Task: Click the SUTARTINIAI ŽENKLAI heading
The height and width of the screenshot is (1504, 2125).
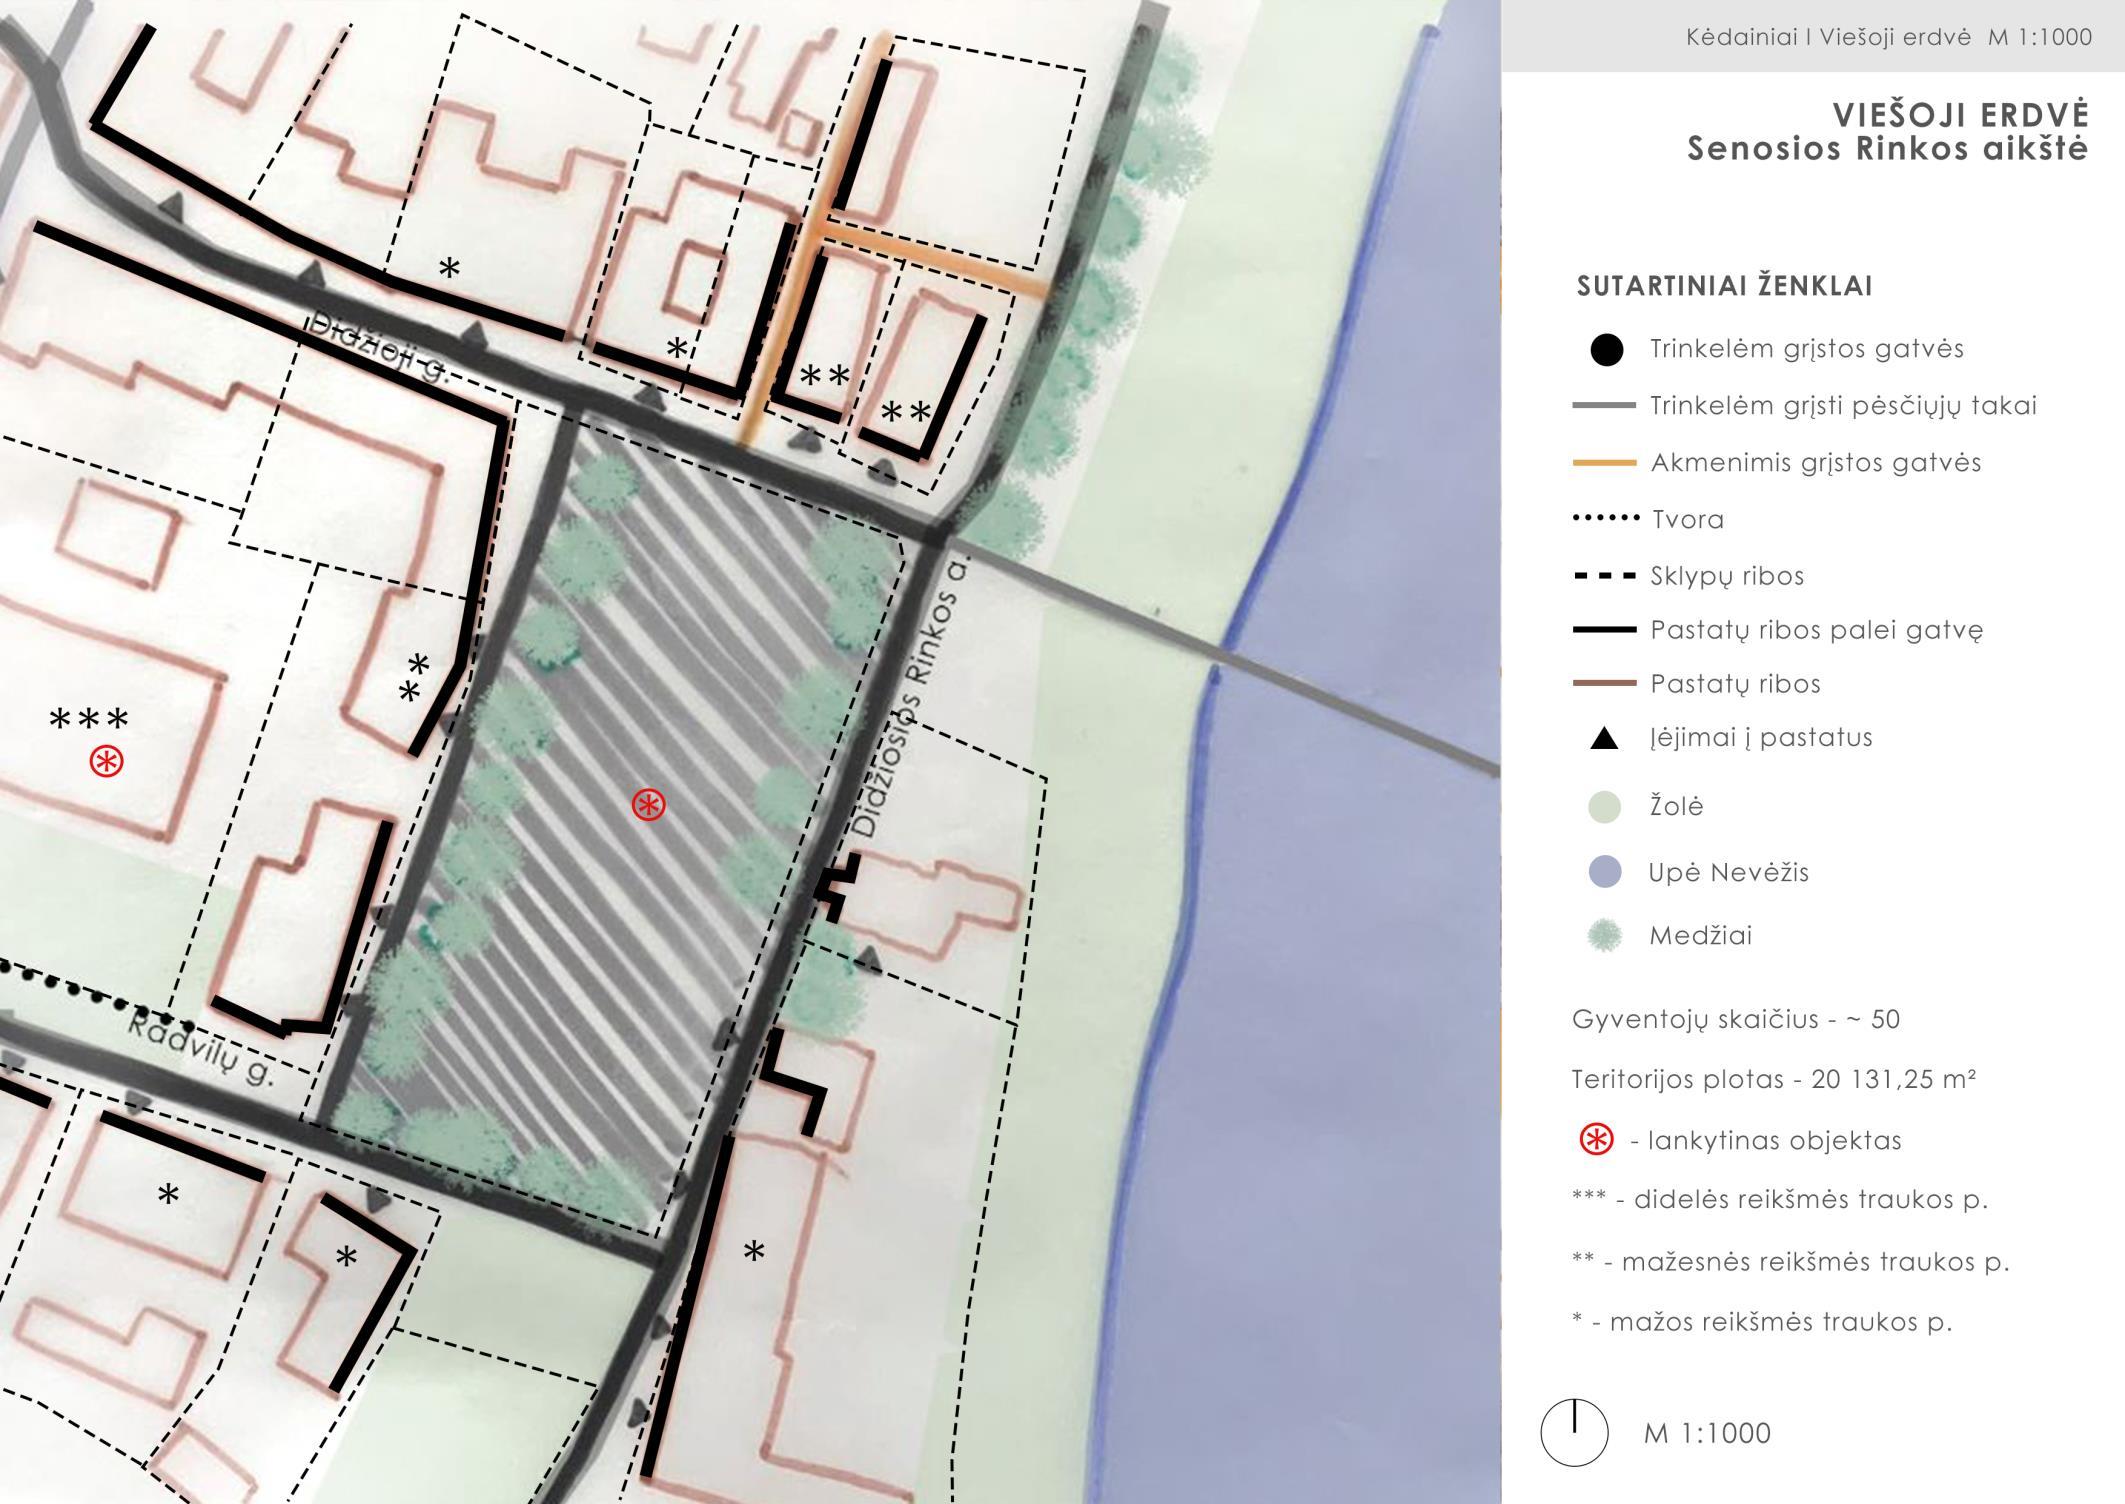Action: pos(1724,286)
